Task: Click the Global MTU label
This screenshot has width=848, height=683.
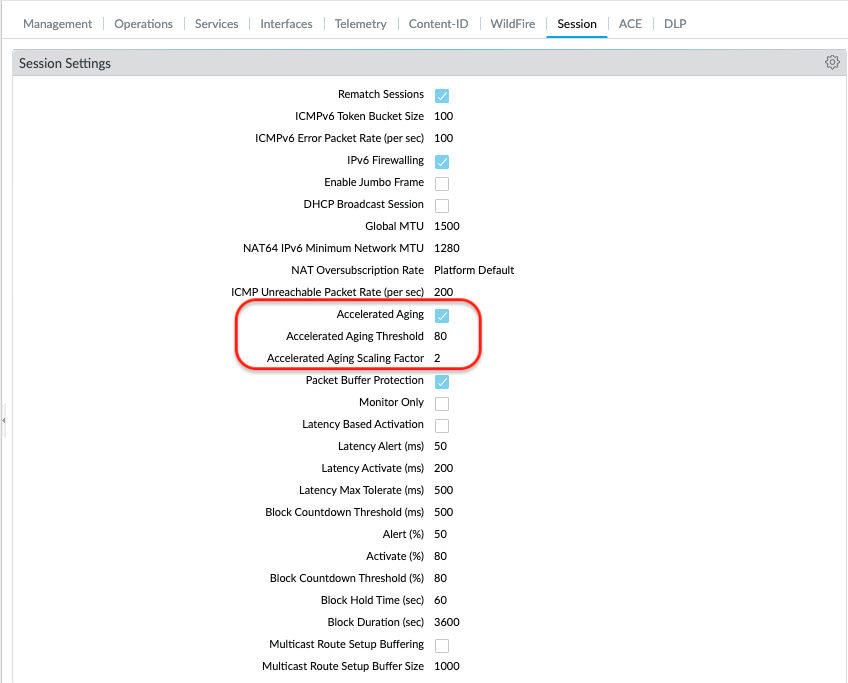Action: pos(394,226)
